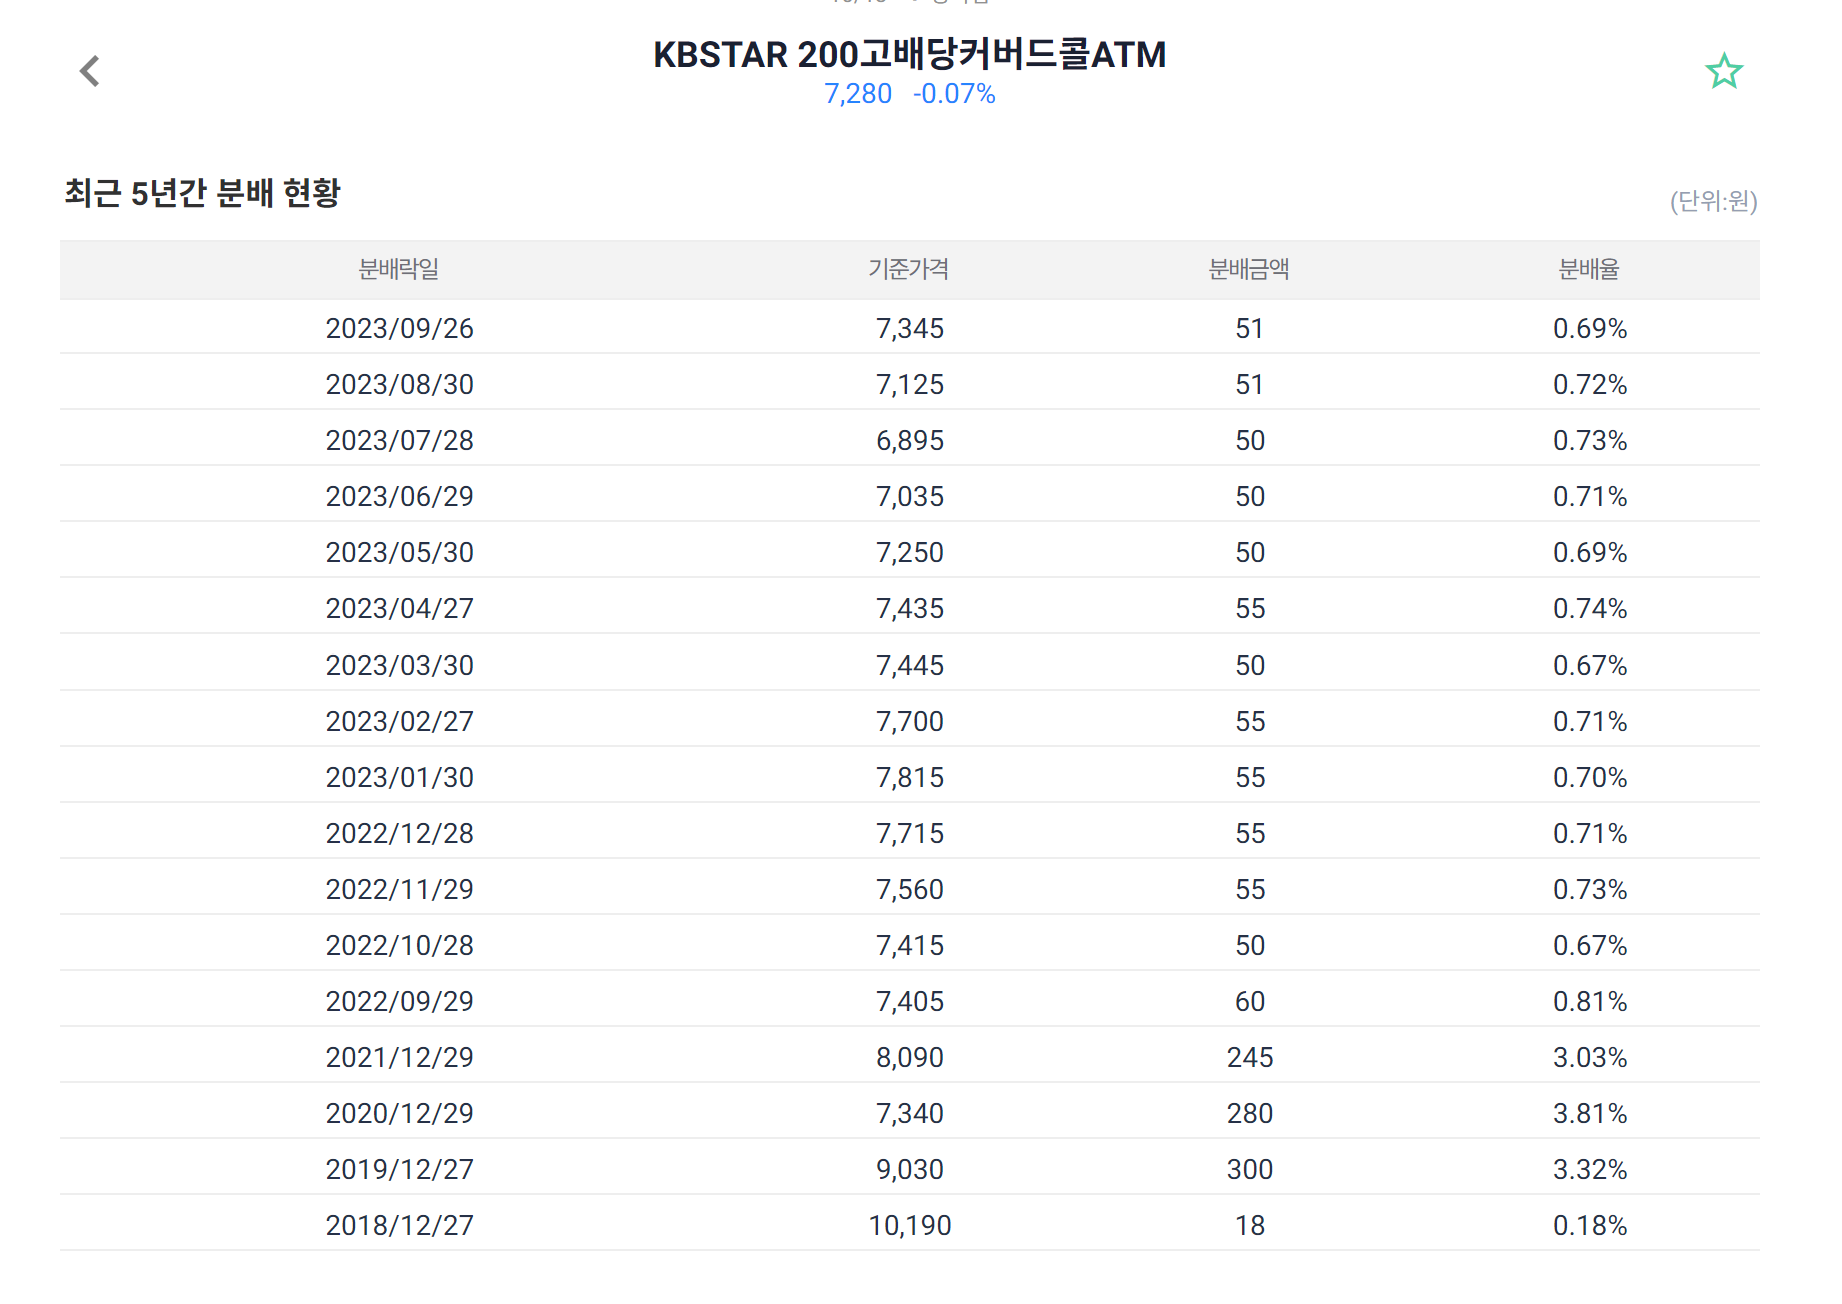This screenshot has height=1304, width=1842.
Task: Select the 2023/03/30 date cell
Action: pyautogui.click(x=400, y=665)
